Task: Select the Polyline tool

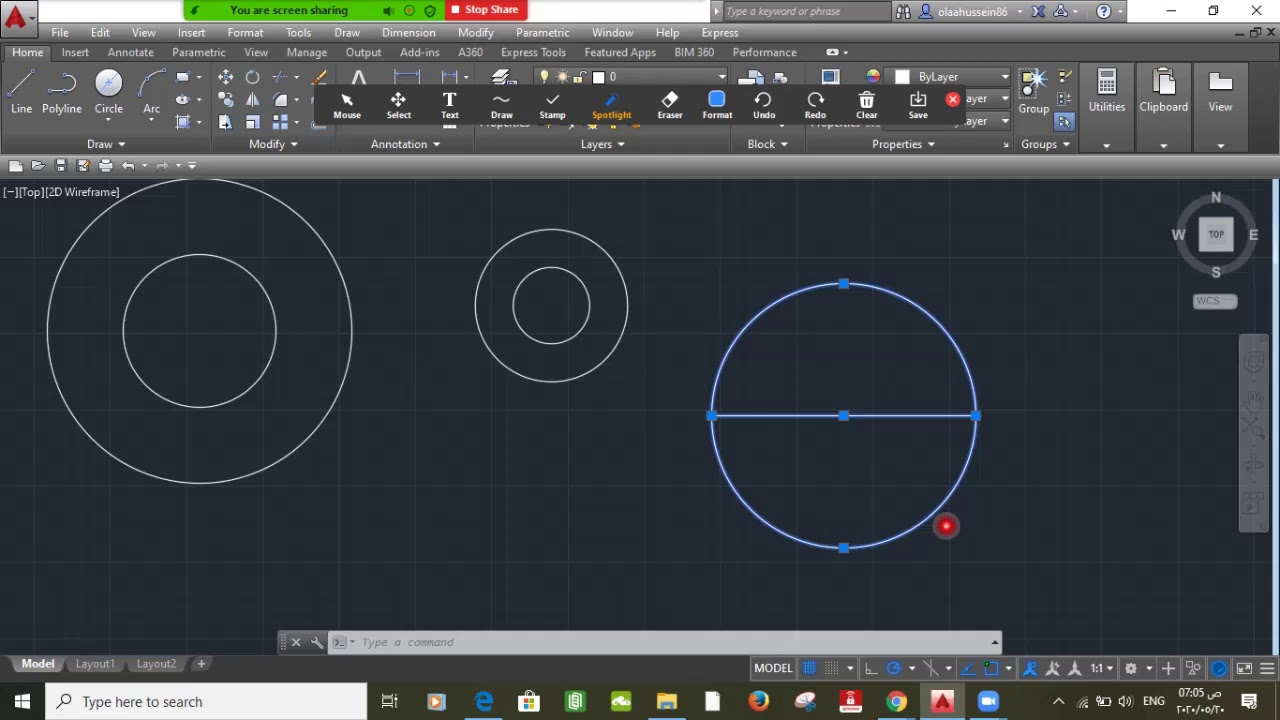Action: click(x=62, y=92)
